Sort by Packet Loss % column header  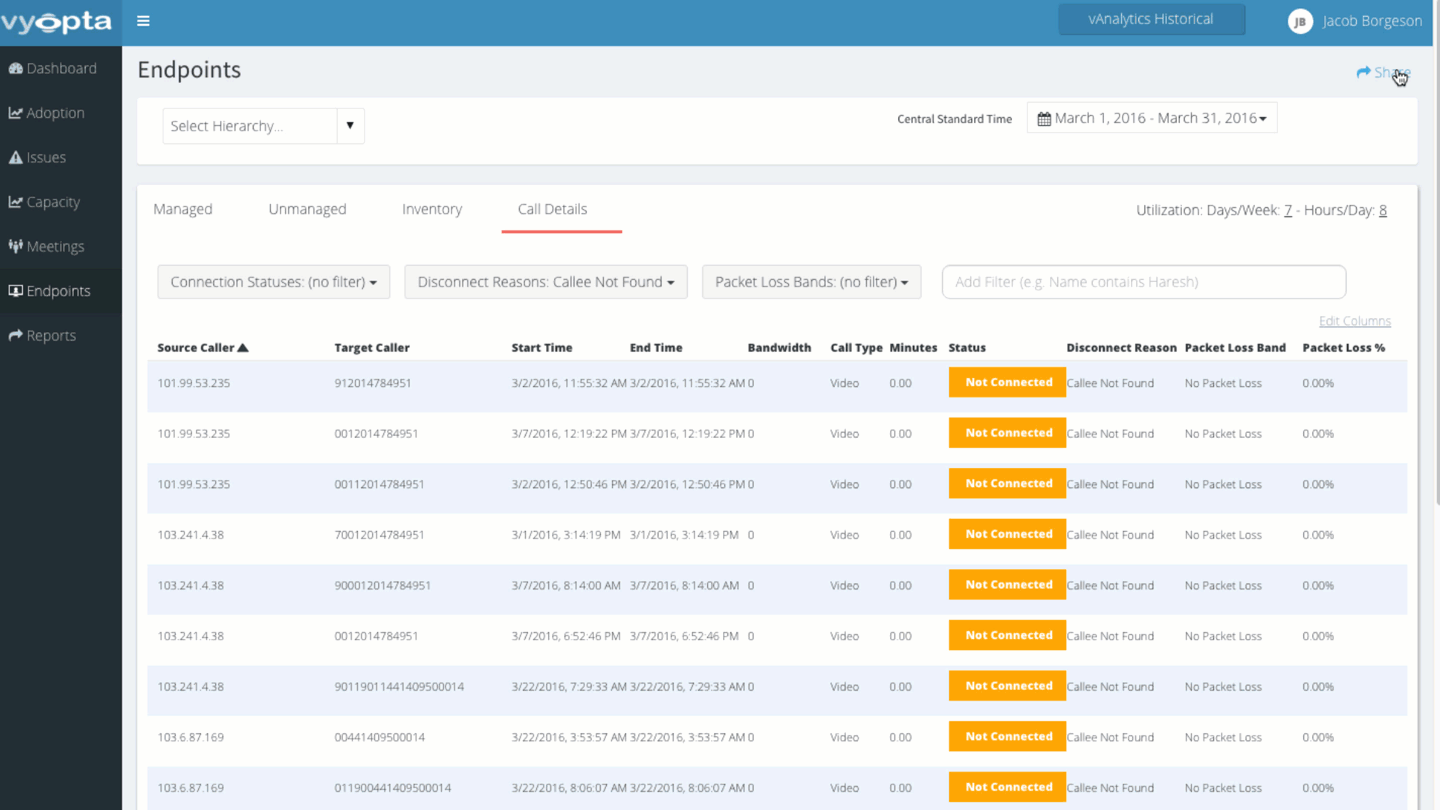(1343, 348)
